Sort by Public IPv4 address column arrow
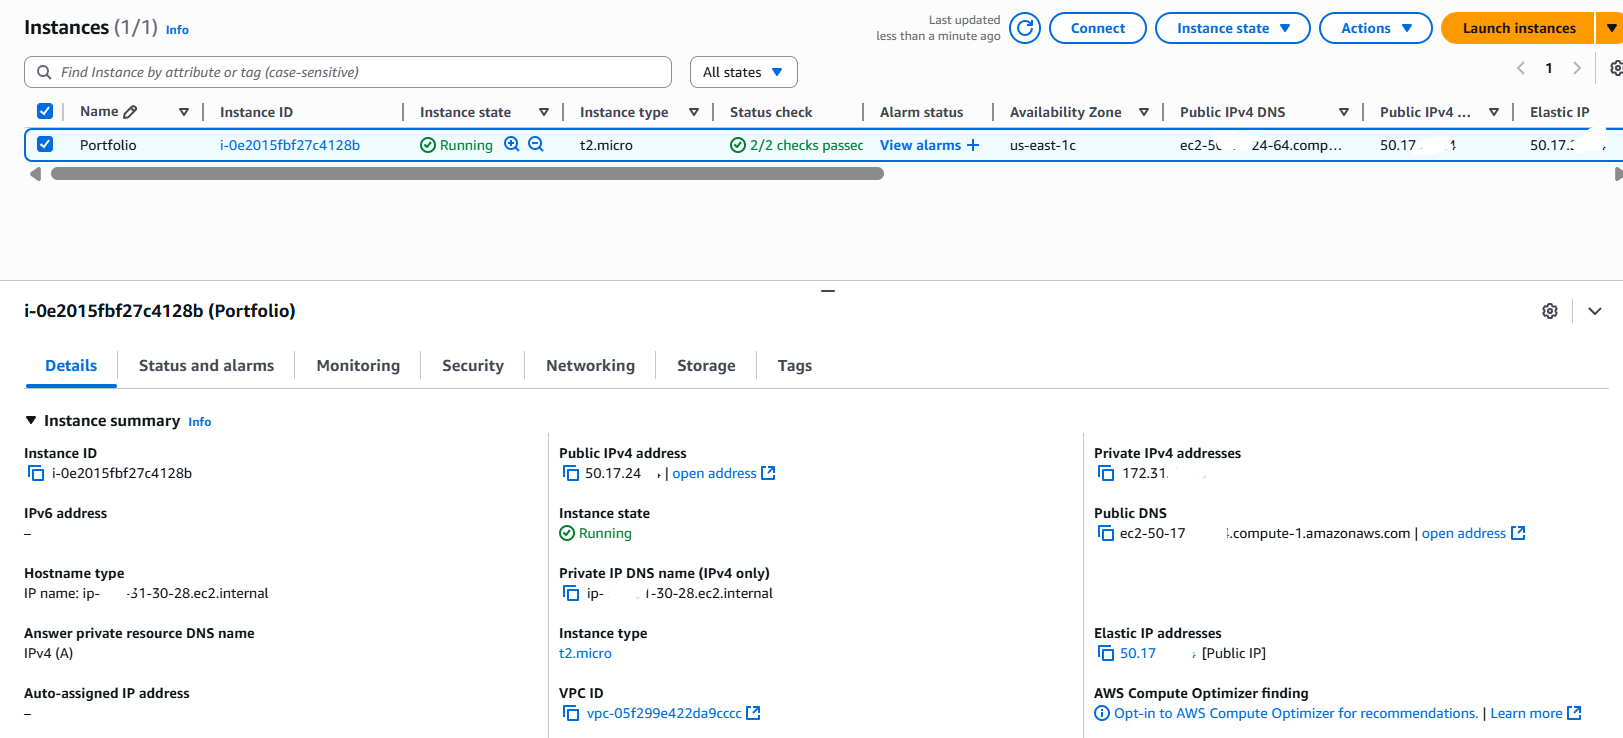 tap(1494, 112)
